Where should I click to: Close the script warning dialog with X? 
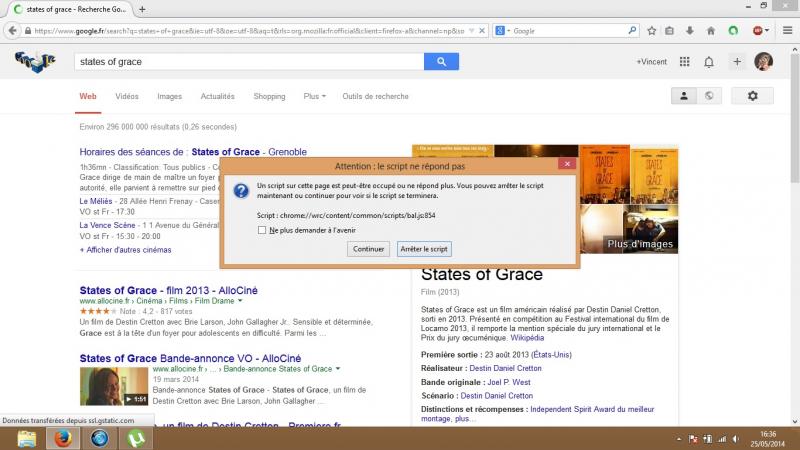(x=567, y=164)
